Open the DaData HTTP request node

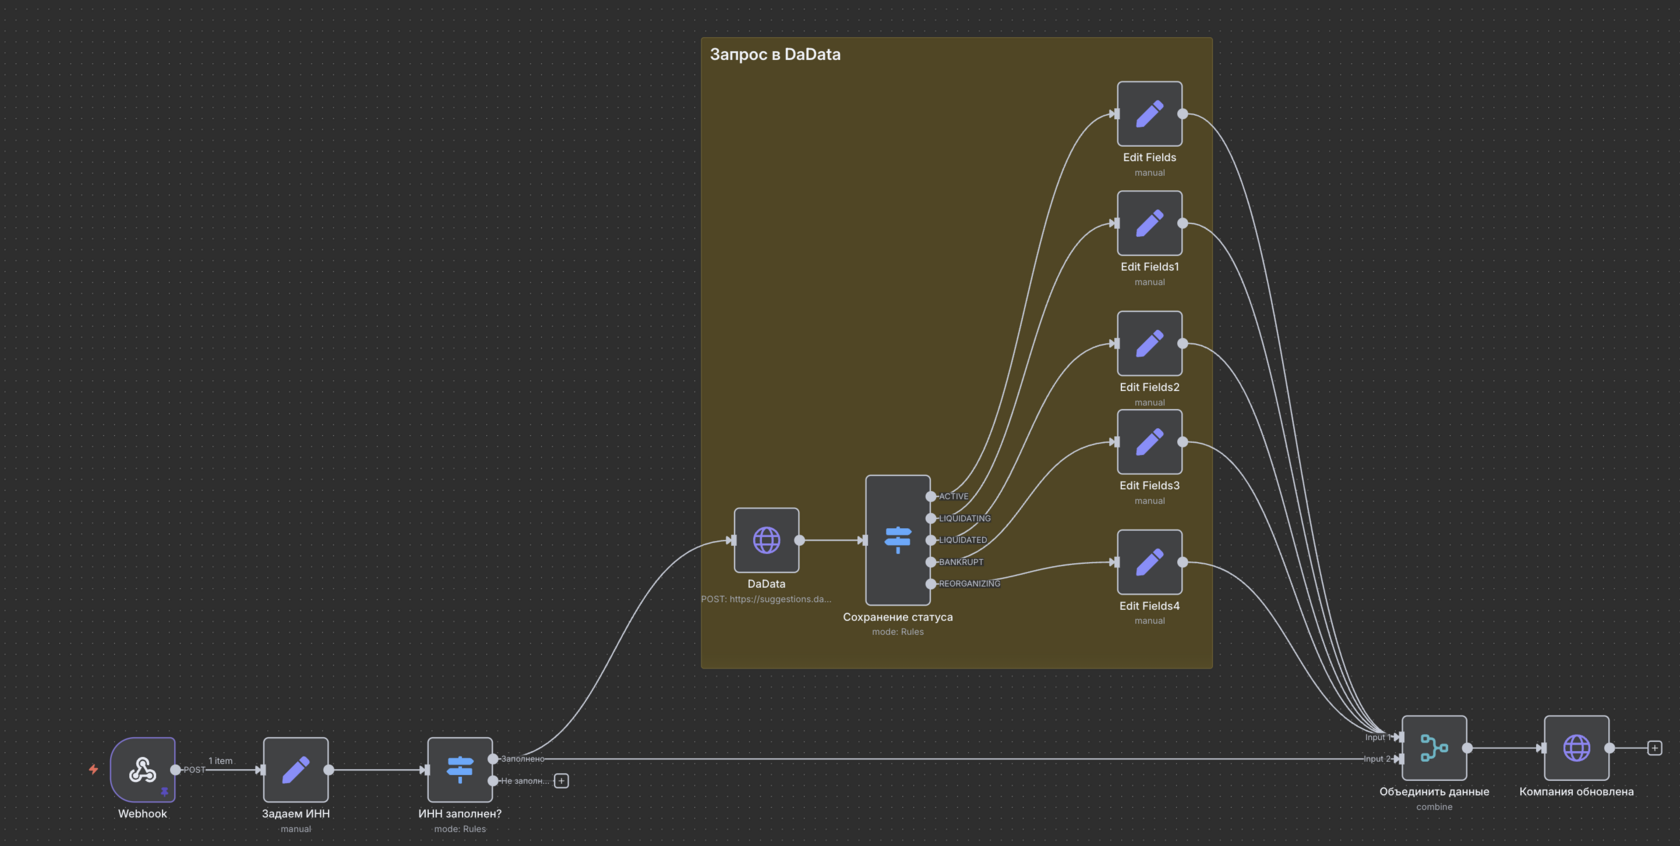tap(767, 540)
